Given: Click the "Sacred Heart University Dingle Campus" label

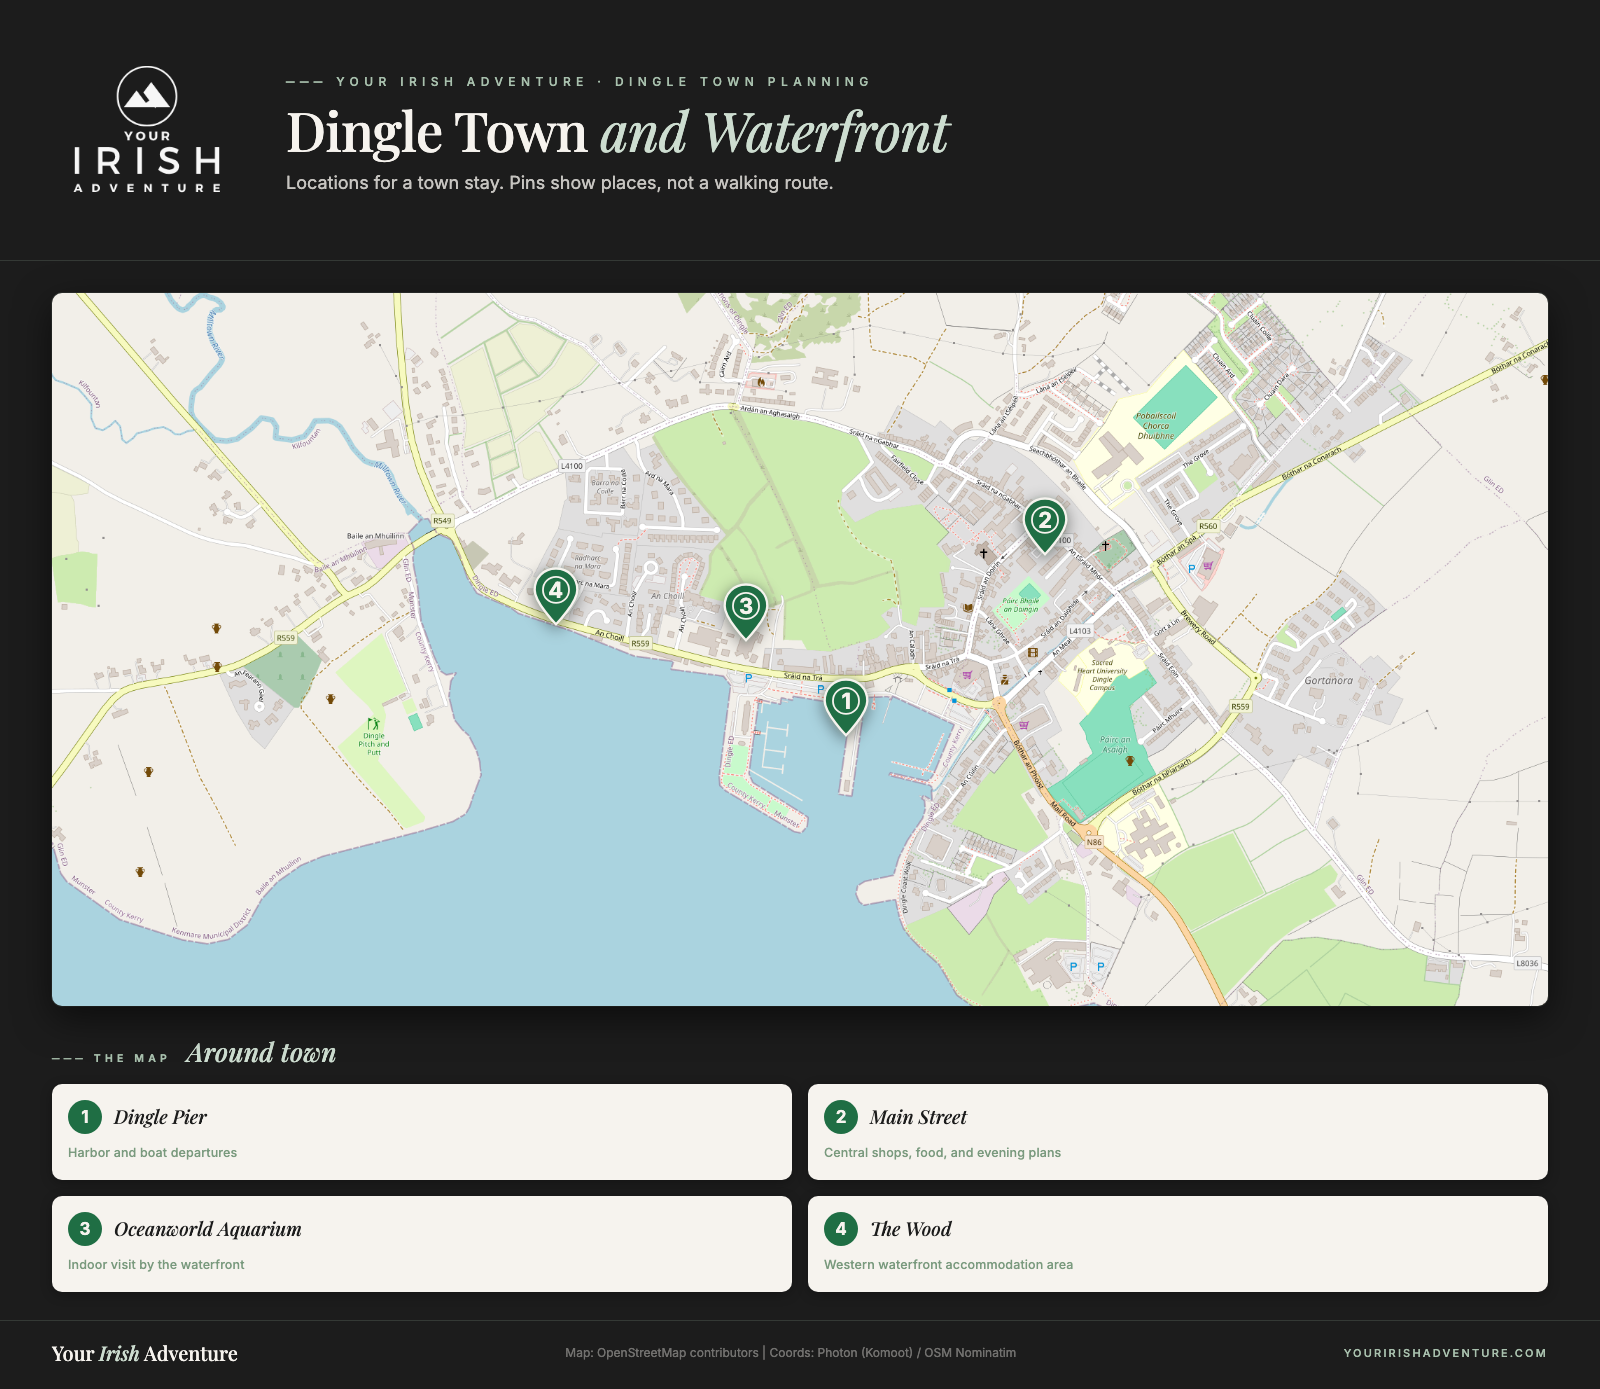Looking at the screenshot, I should coord(1102,675).
